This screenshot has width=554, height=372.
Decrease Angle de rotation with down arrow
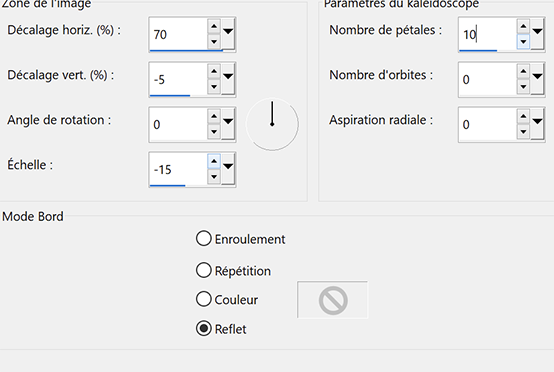point(214,132)
